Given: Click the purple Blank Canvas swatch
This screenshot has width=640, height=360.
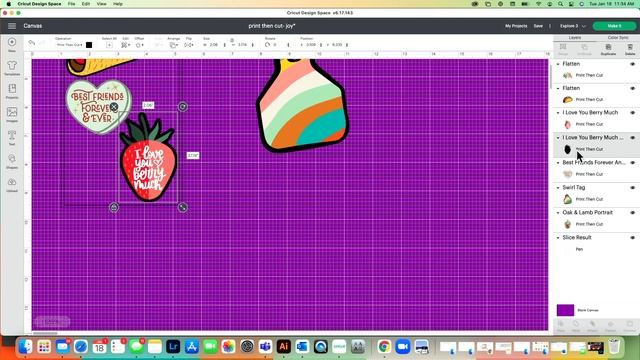Looking at the screenshot, I should (565, 310).
